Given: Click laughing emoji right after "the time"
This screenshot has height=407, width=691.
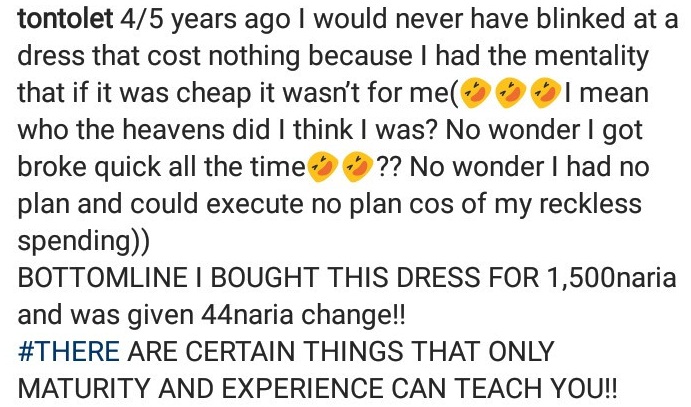Looking at the screenshot, I should (323, 166).
